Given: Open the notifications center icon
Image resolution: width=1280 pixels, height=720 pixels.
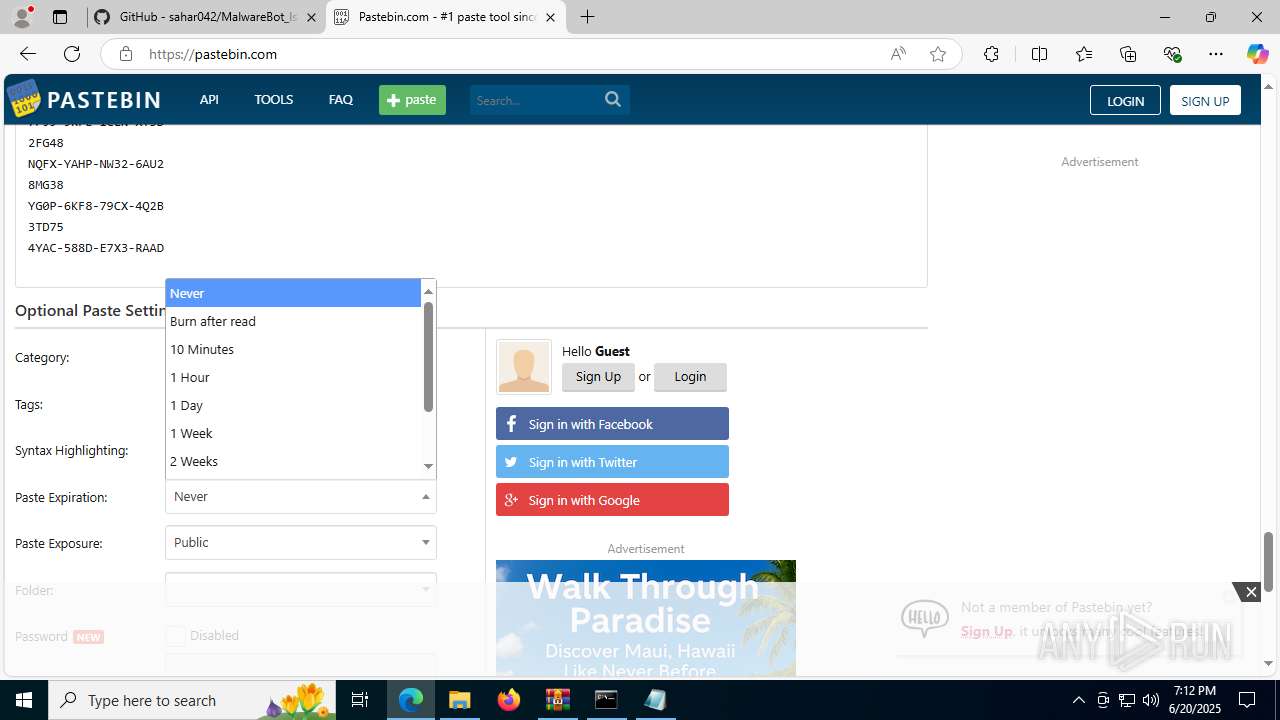Looking at the screenshot, I should coord(1247,700).
